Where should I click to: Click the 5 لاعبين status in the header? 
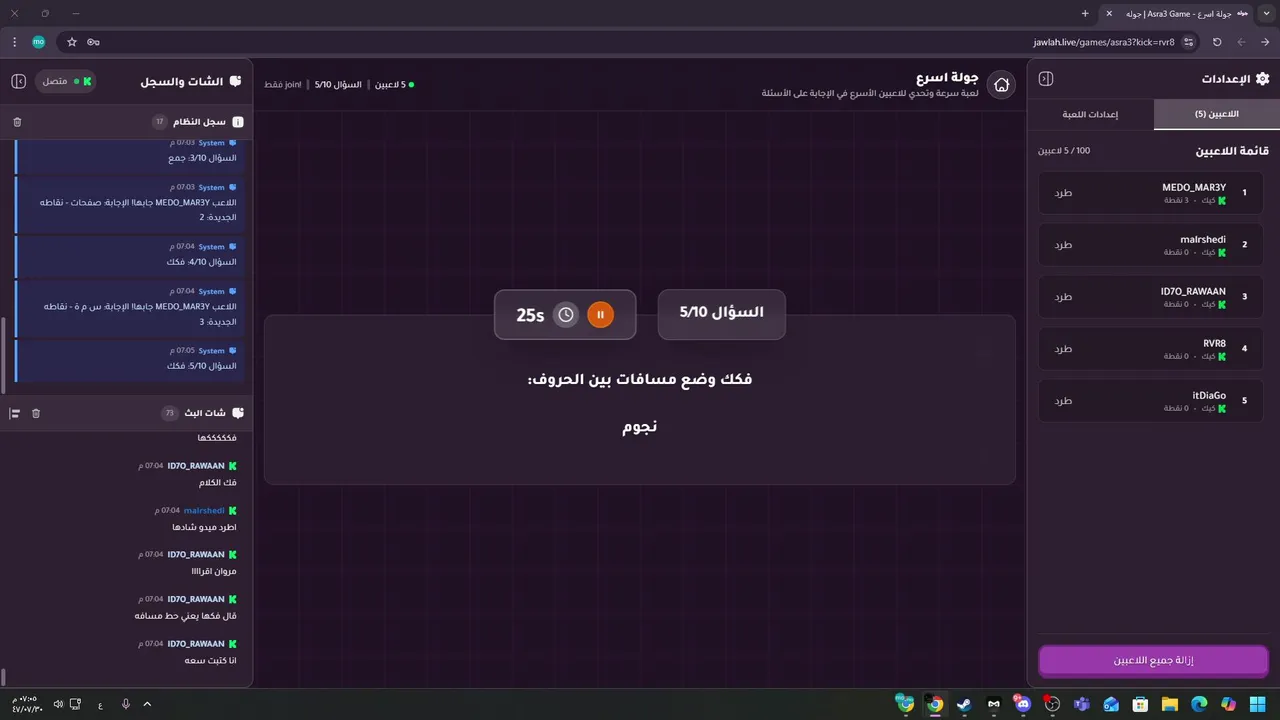394,85
